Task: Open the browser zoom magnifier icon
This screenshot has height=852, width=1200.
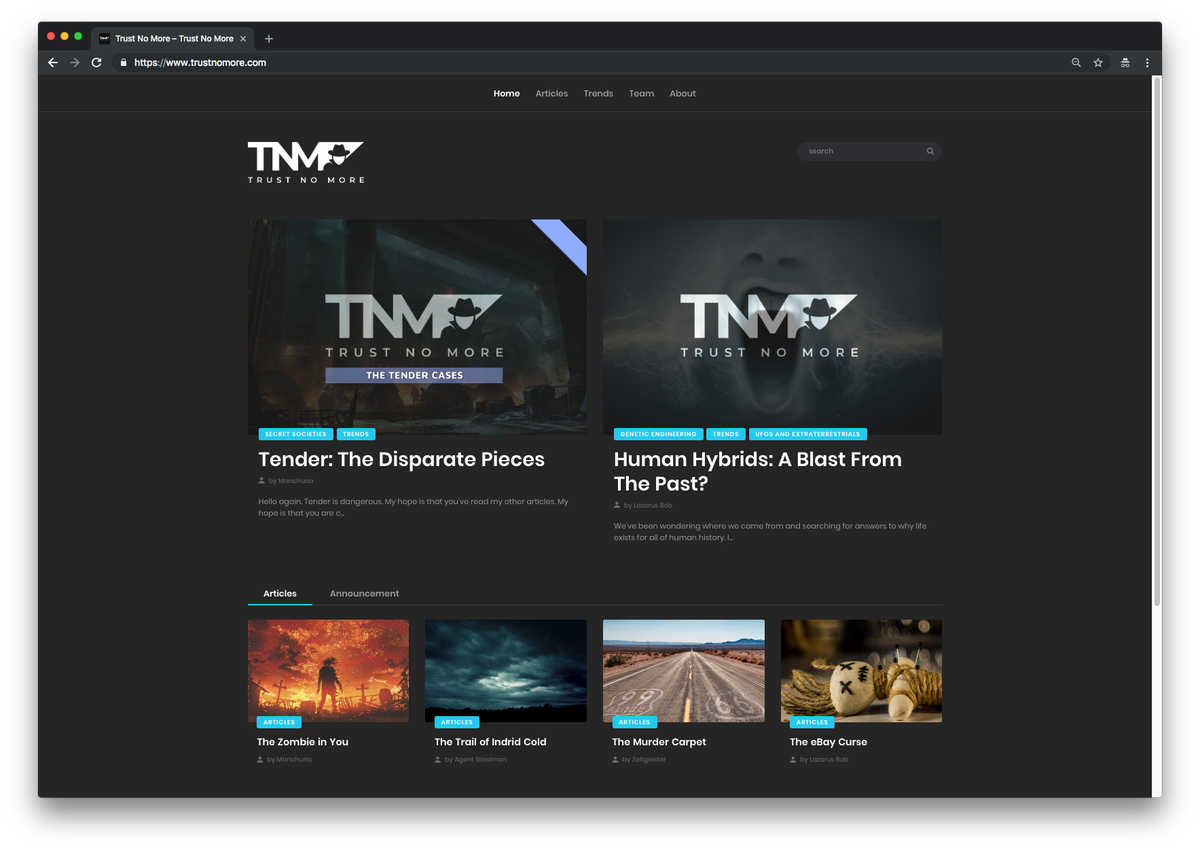Action: pos(1076,62)
